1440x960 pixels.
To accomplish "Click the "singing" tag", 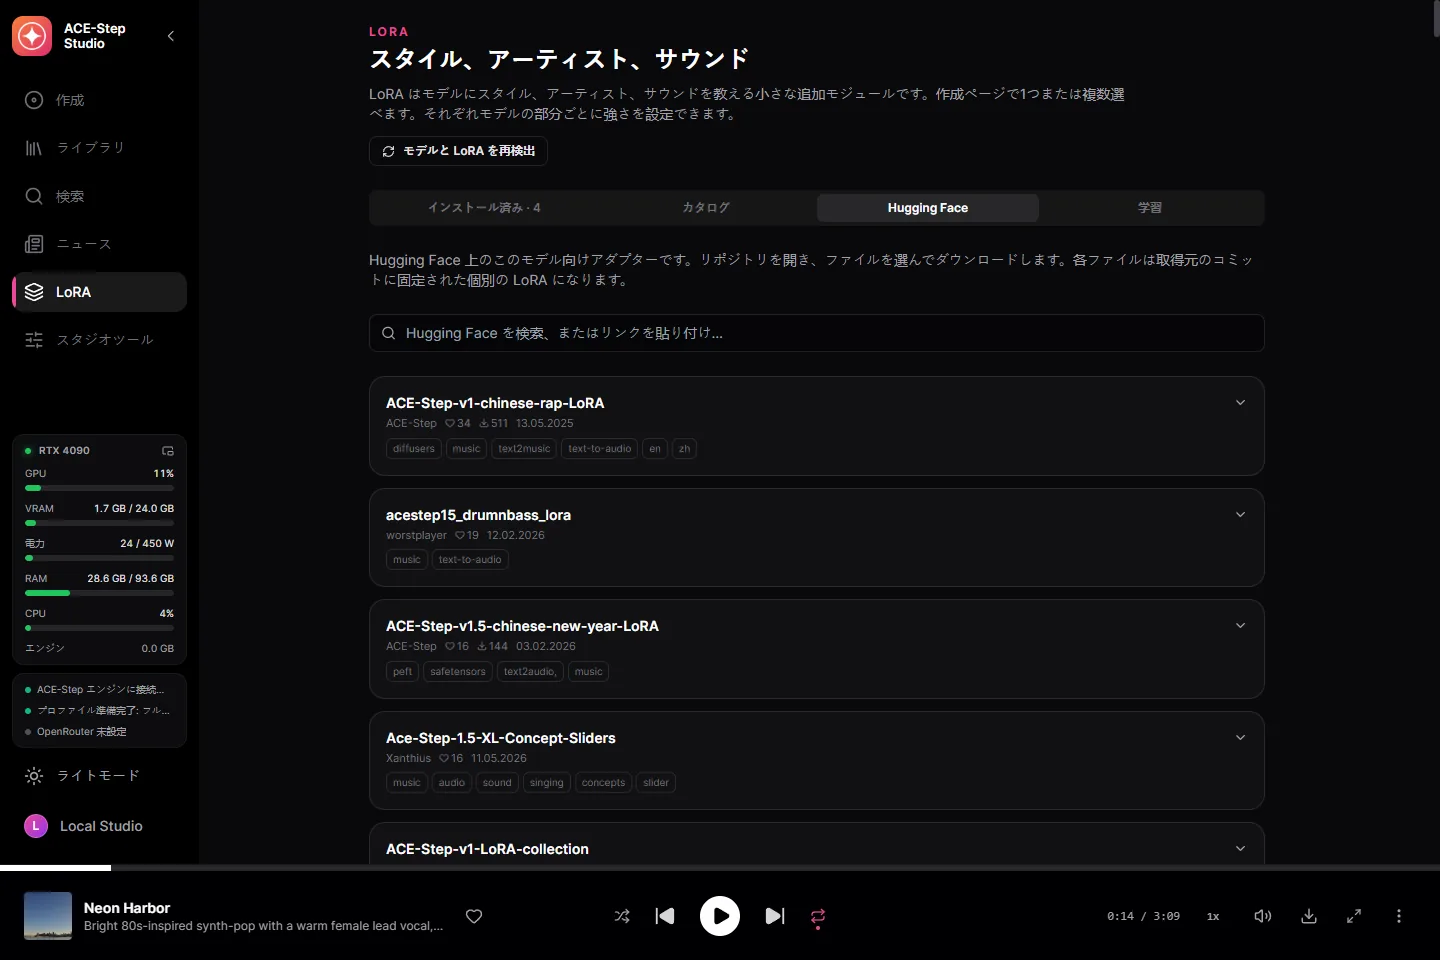I will coord(547,783).
